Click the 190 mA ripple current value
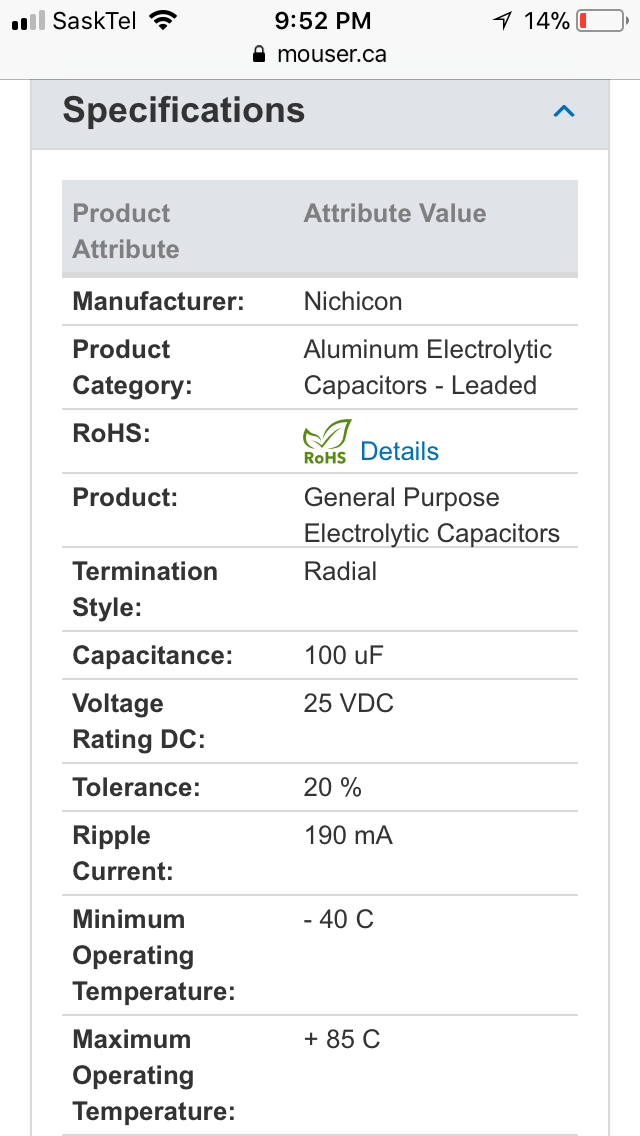 click(348, 835)
